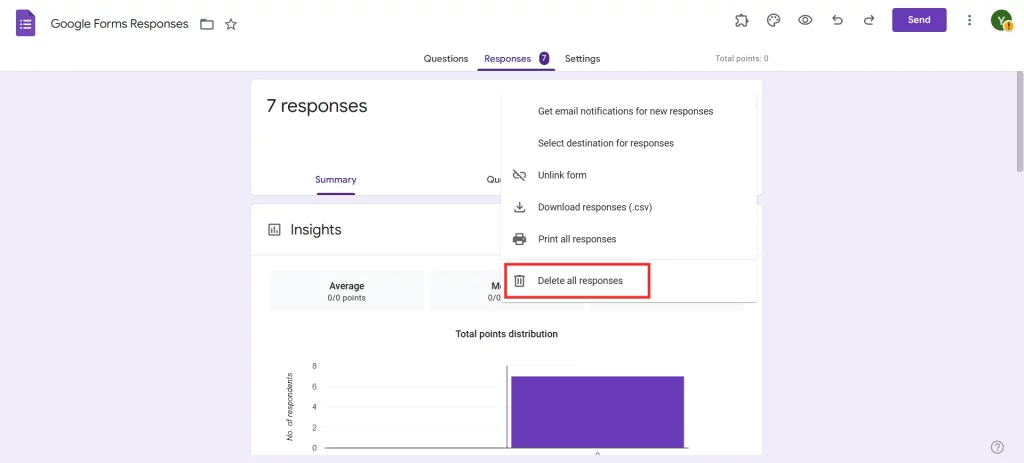Viewport: 1024px width, 463px height.
Task: Click the Total points distribution chart title
Action: point(507,334)
